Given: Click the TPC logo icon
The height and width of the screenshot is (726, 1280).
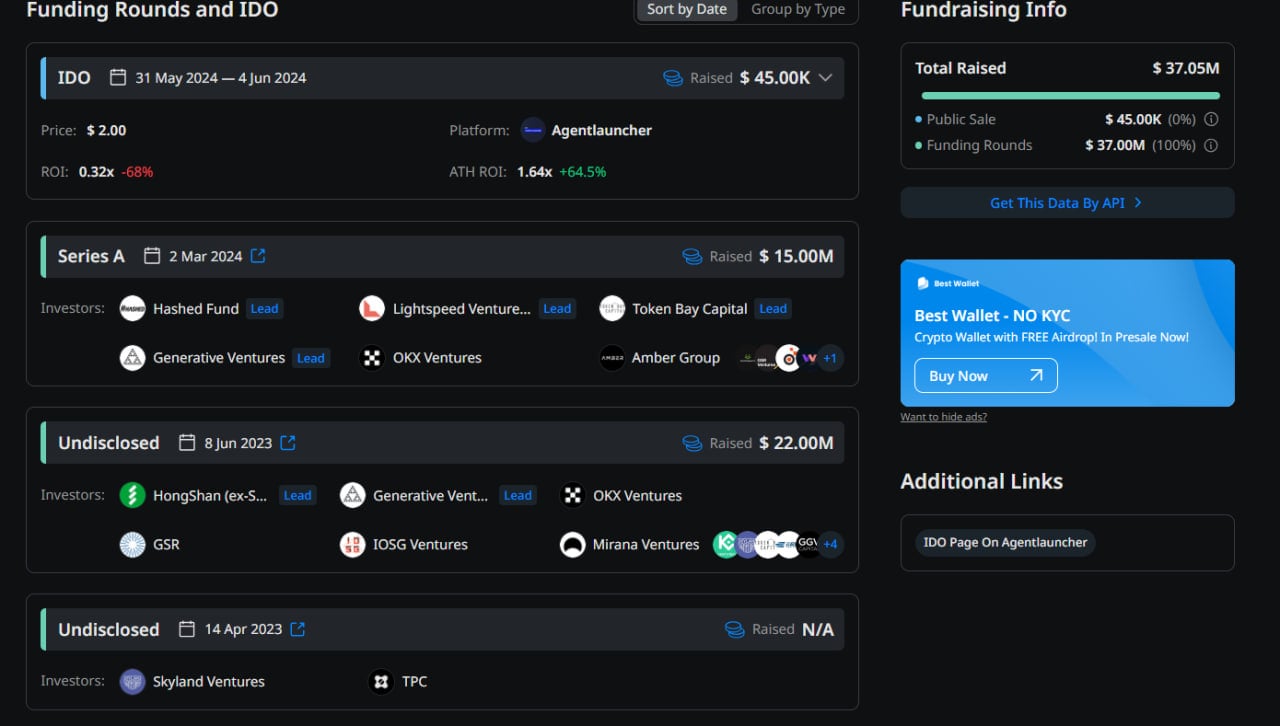Looking at the screenshot, I should point(380,681).
